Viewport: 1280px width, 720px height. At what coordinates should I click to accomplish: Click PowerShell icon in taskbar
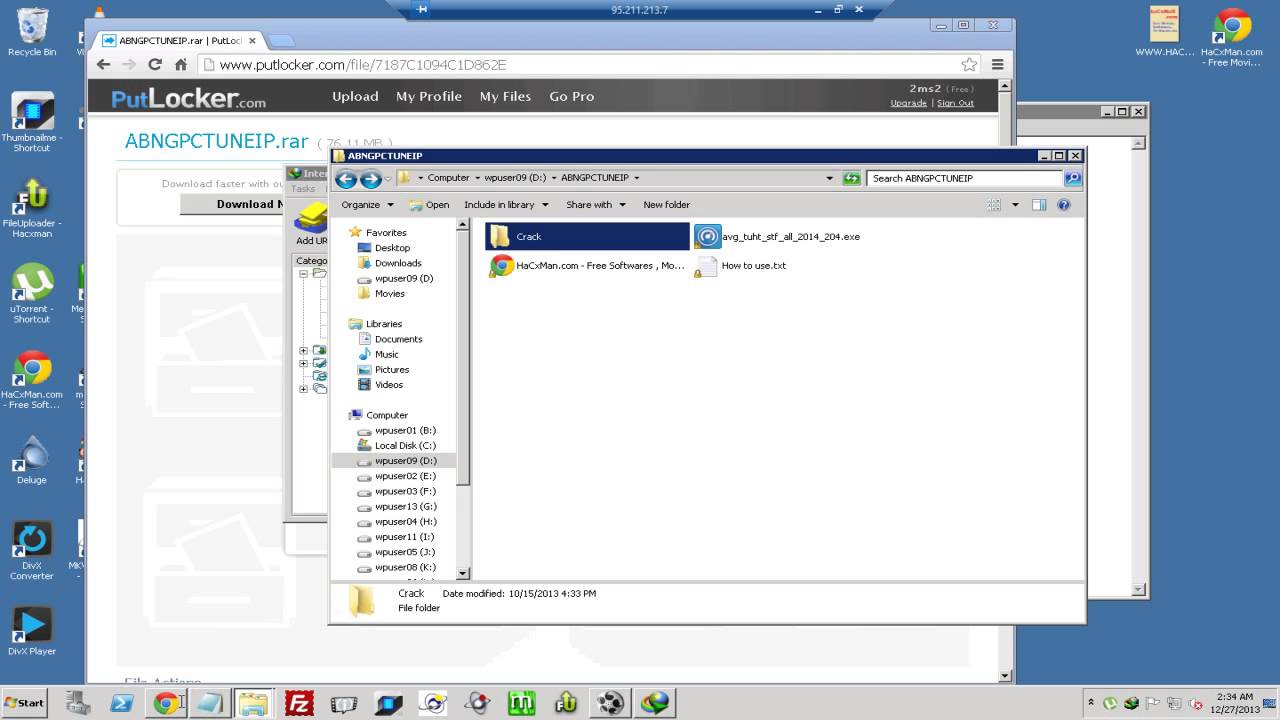[x=122, y=703]
